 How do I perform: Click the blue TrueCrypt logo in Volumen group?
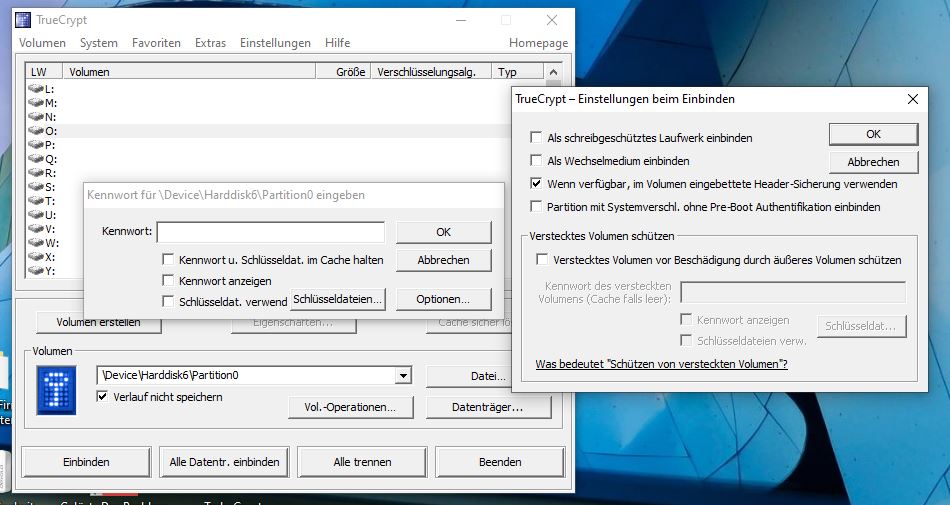pyautogui.click(x=56, y=391)
